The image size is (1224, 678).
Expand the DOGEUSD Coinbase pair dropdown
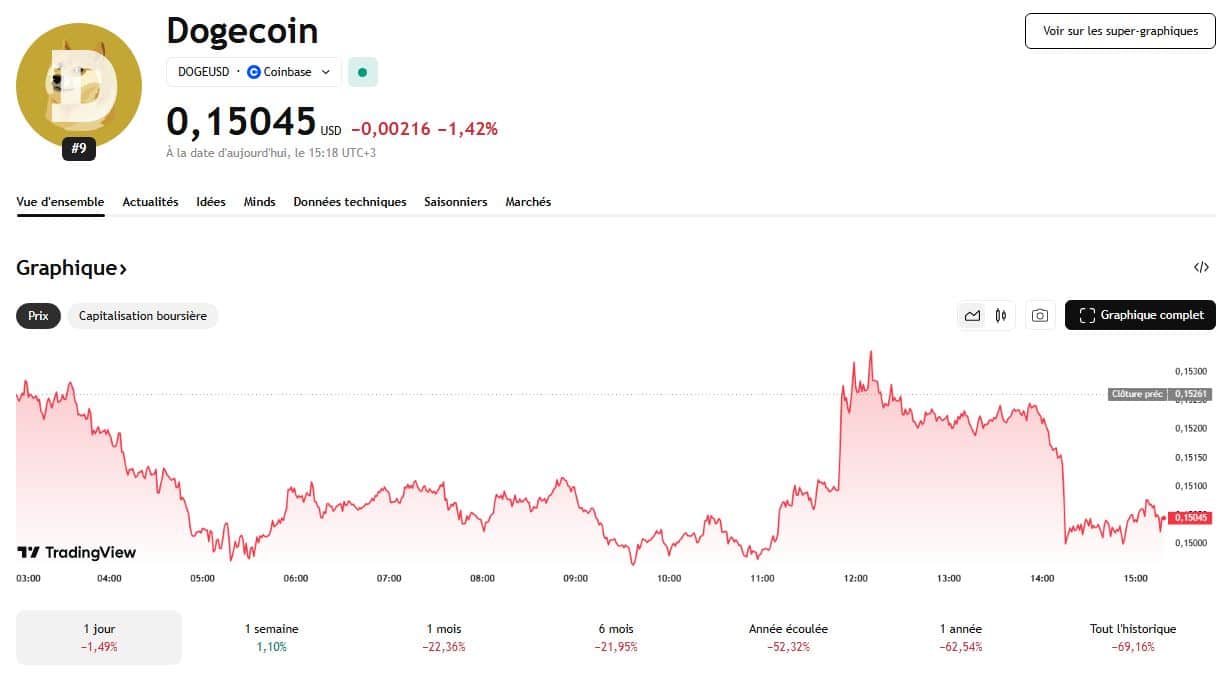point(326,71)
